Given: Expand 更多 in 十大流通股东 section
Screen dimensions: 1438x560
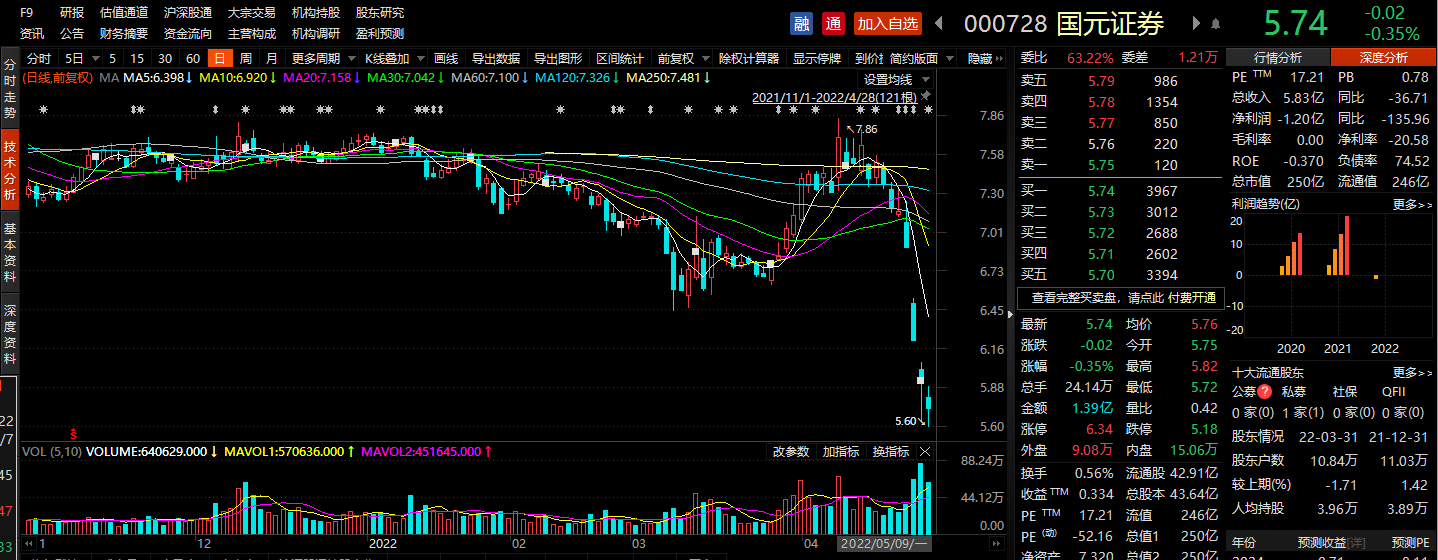Looking at the screenshot, I should (x=1412, y=371).
